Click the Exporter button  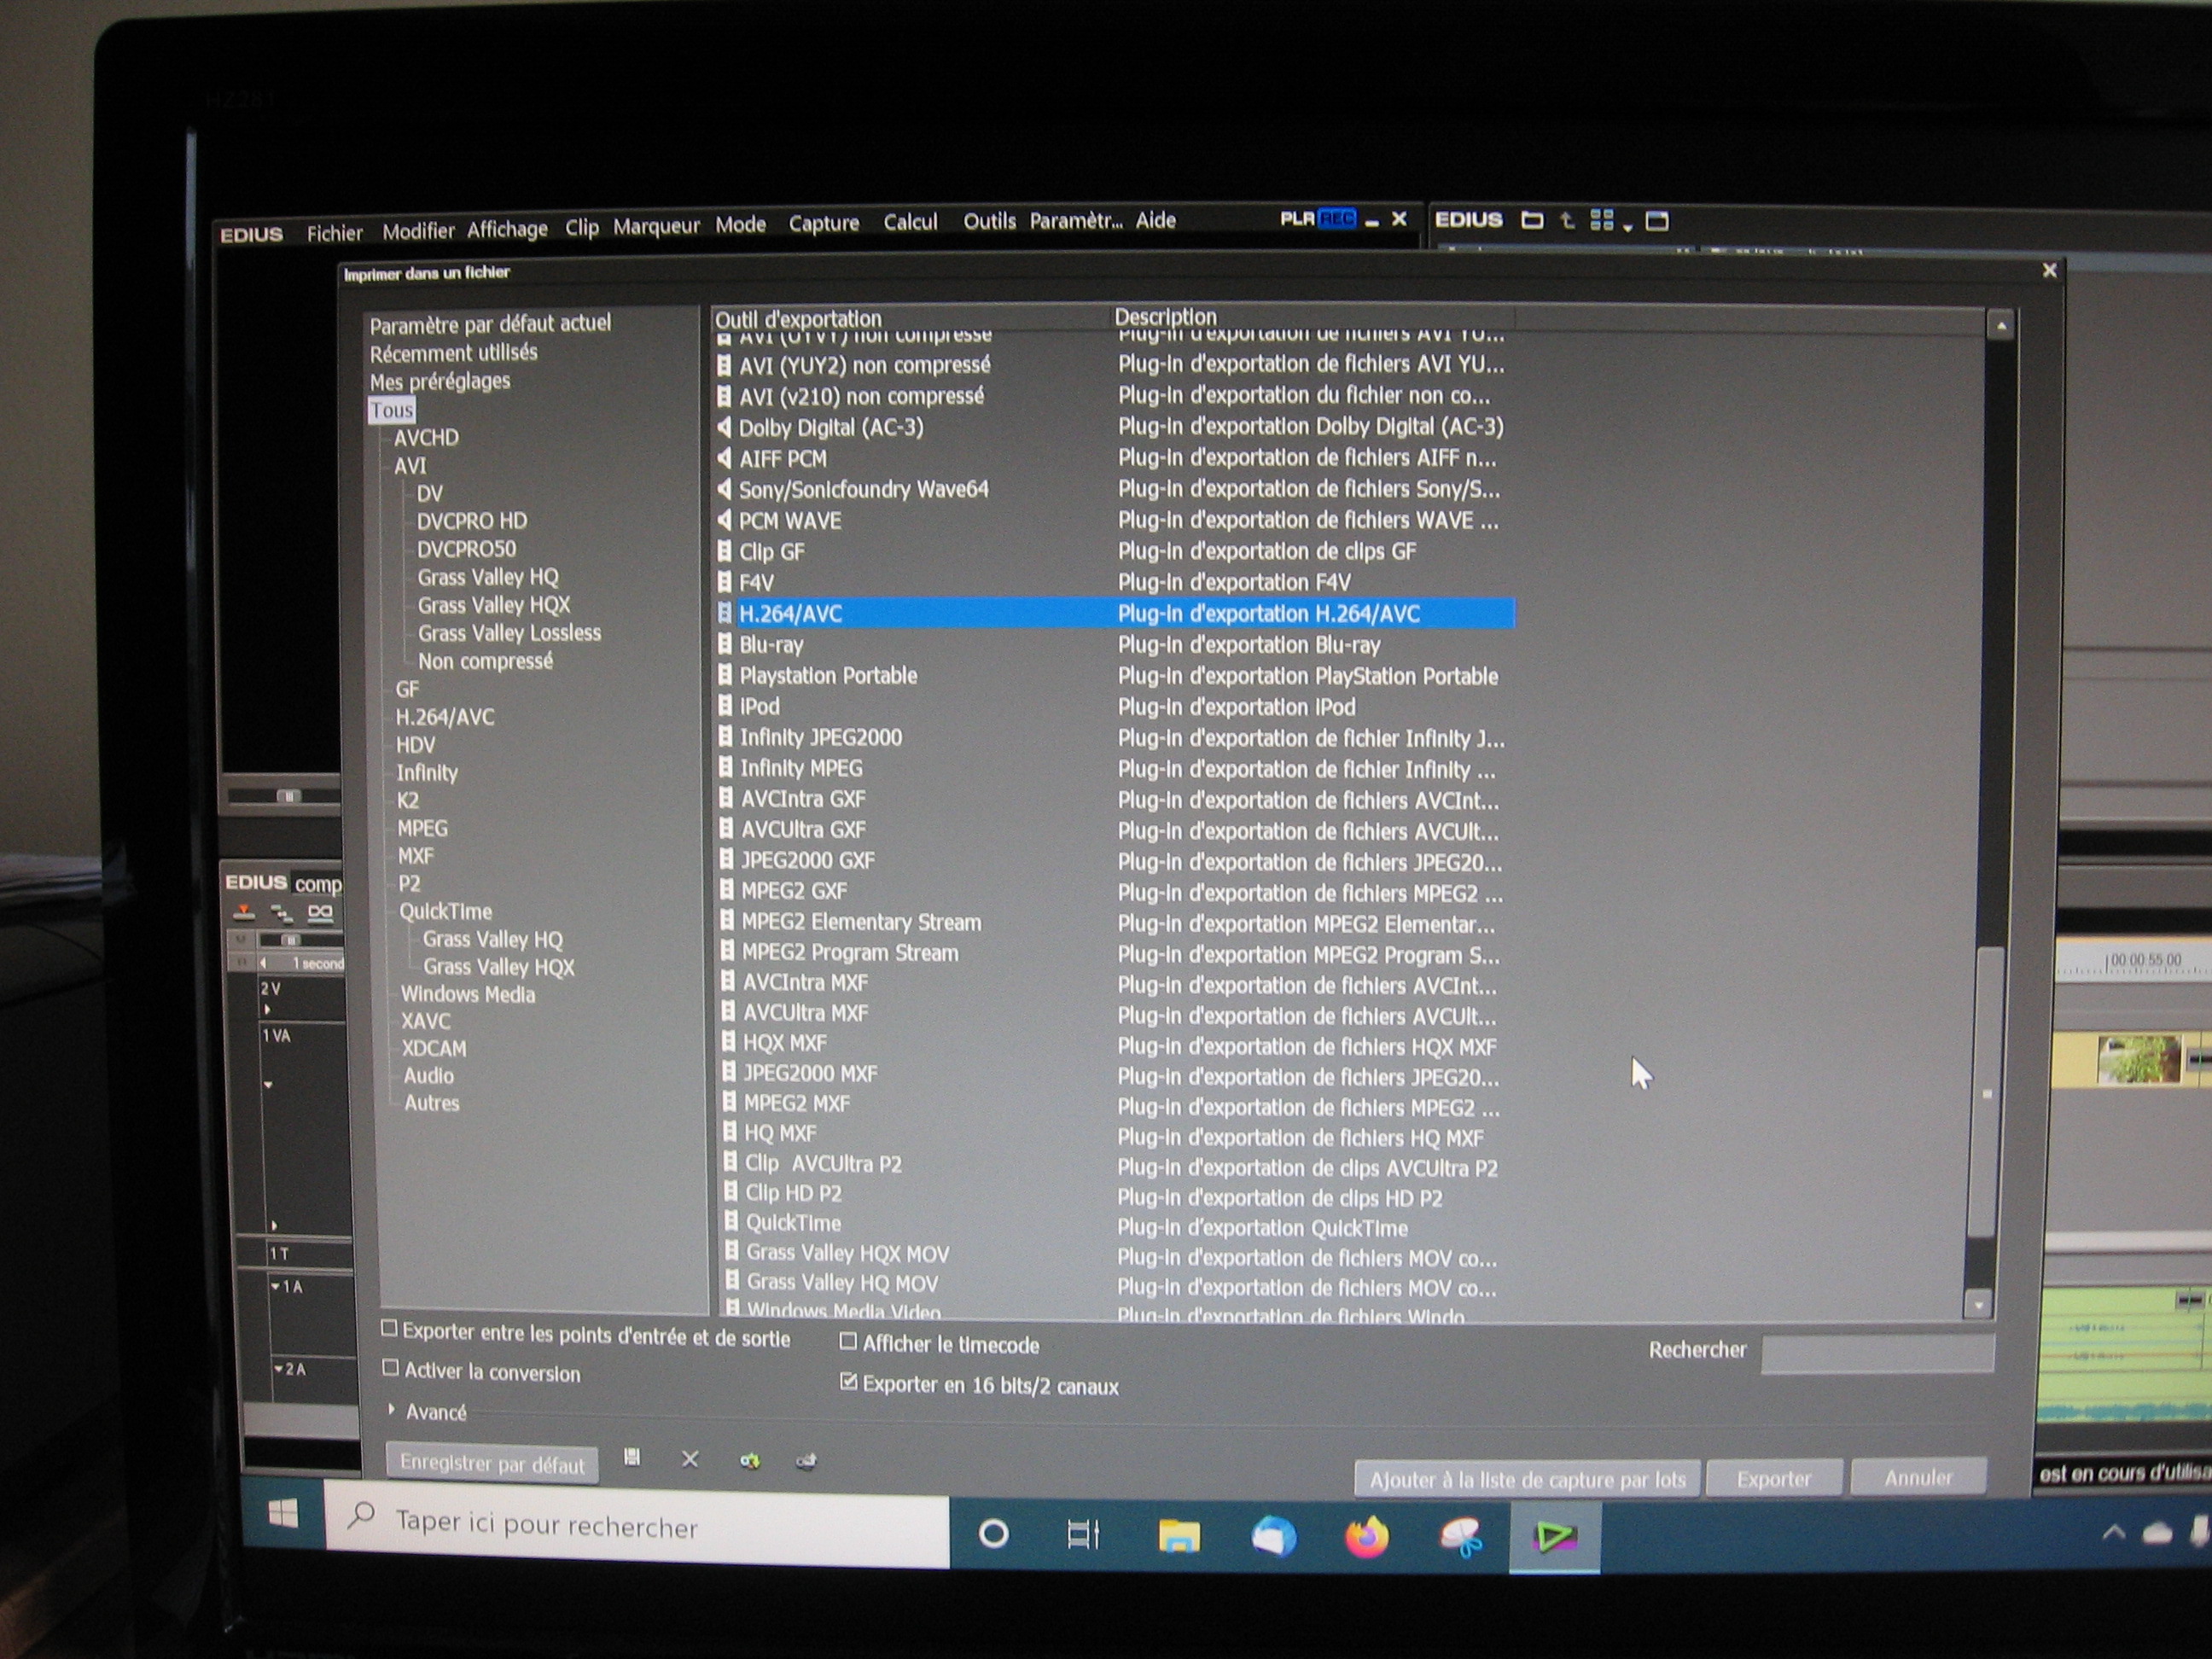coord(1773,1478)
